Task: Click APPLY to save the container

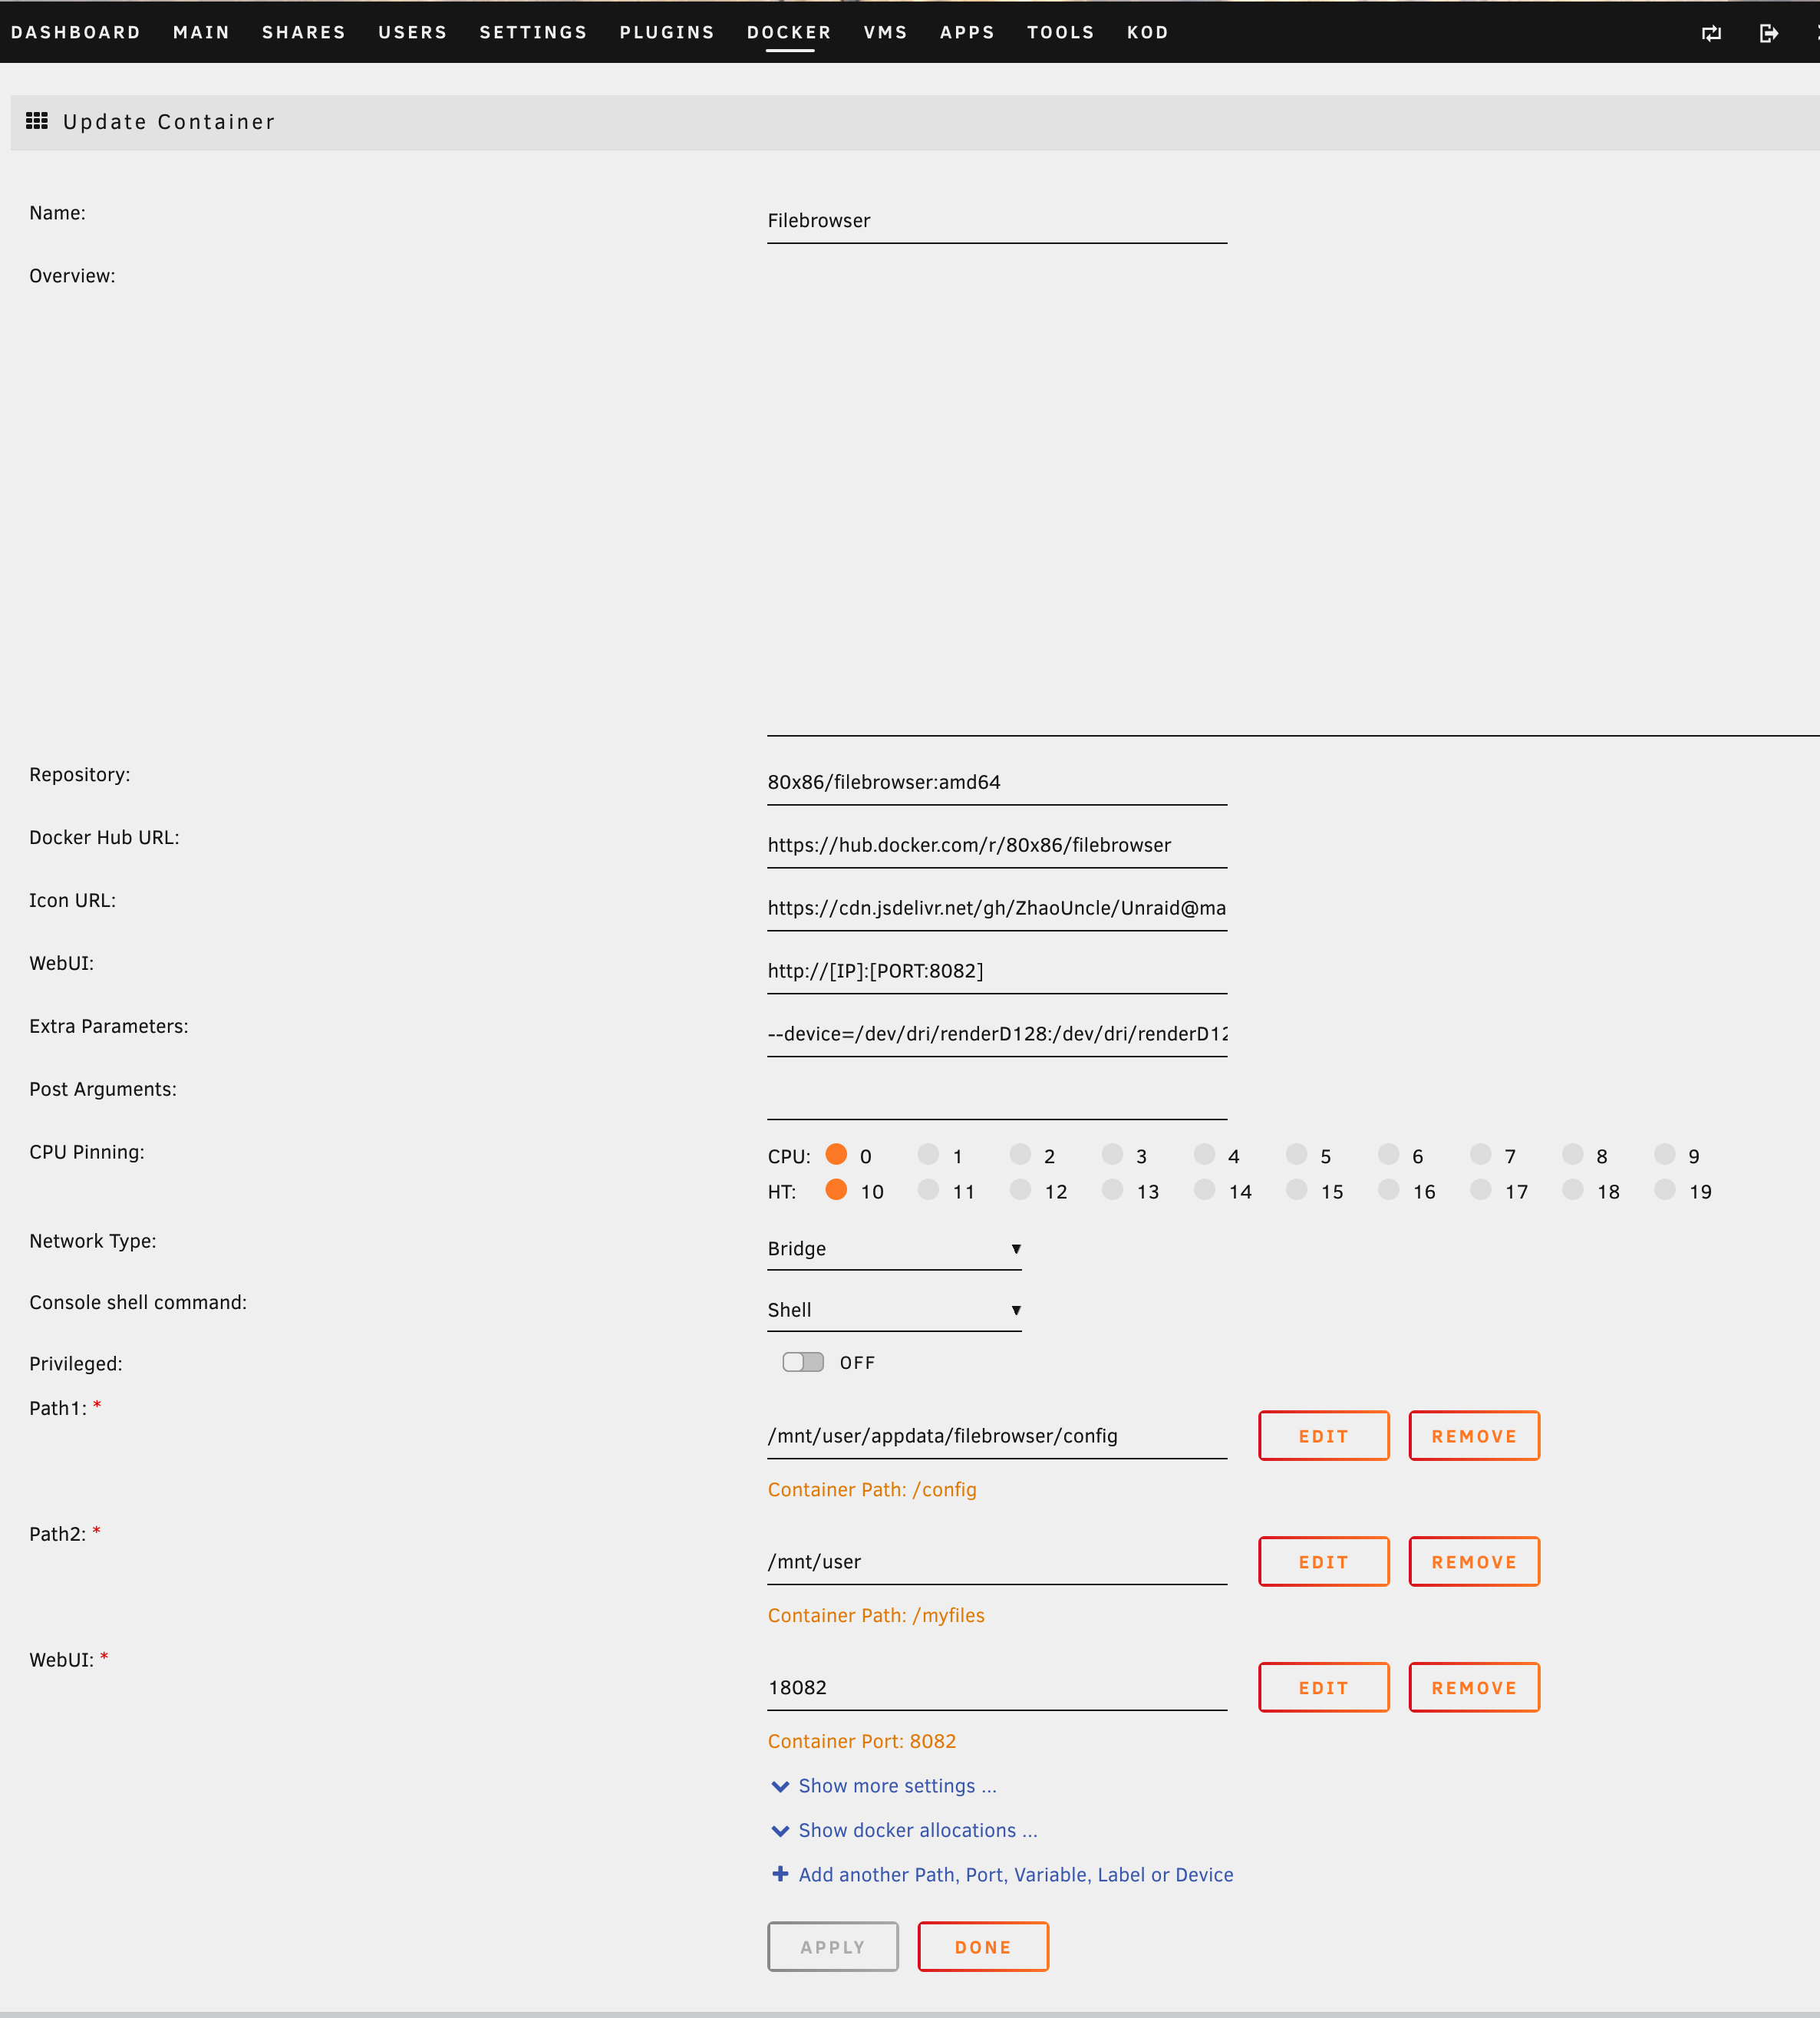Action: 833,1946
